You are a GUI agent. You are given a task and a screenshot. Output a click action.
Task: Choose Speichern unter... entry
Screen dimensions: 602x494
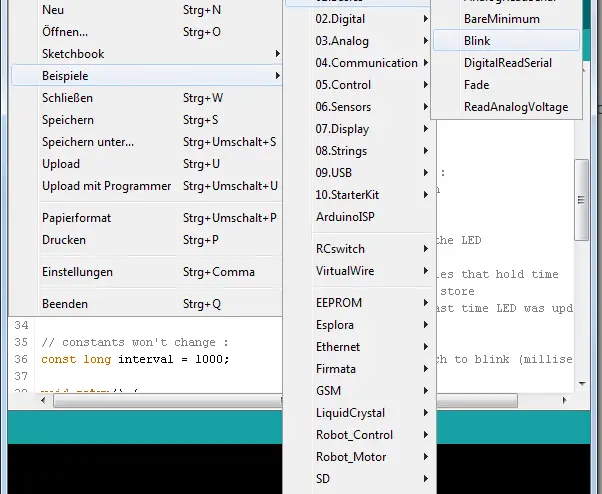147,142
